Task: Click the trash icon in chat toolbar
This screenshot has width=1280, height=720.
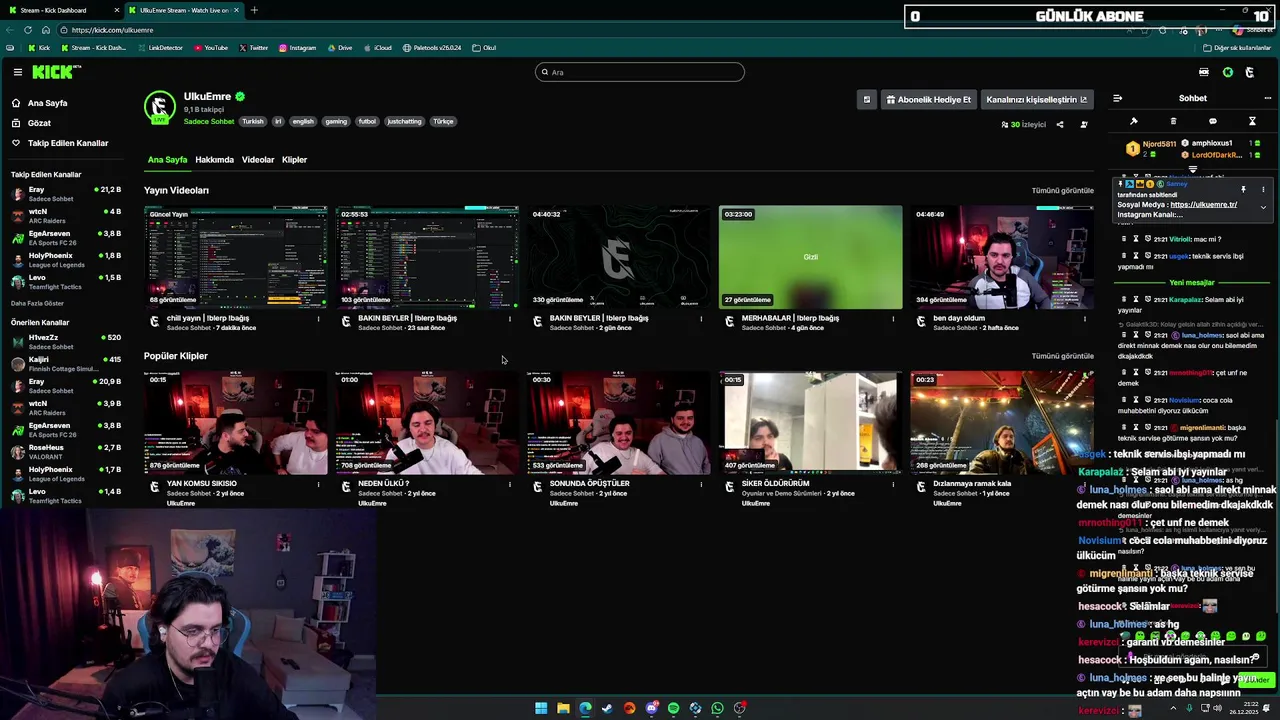Action: click(x=1173, y=121)
